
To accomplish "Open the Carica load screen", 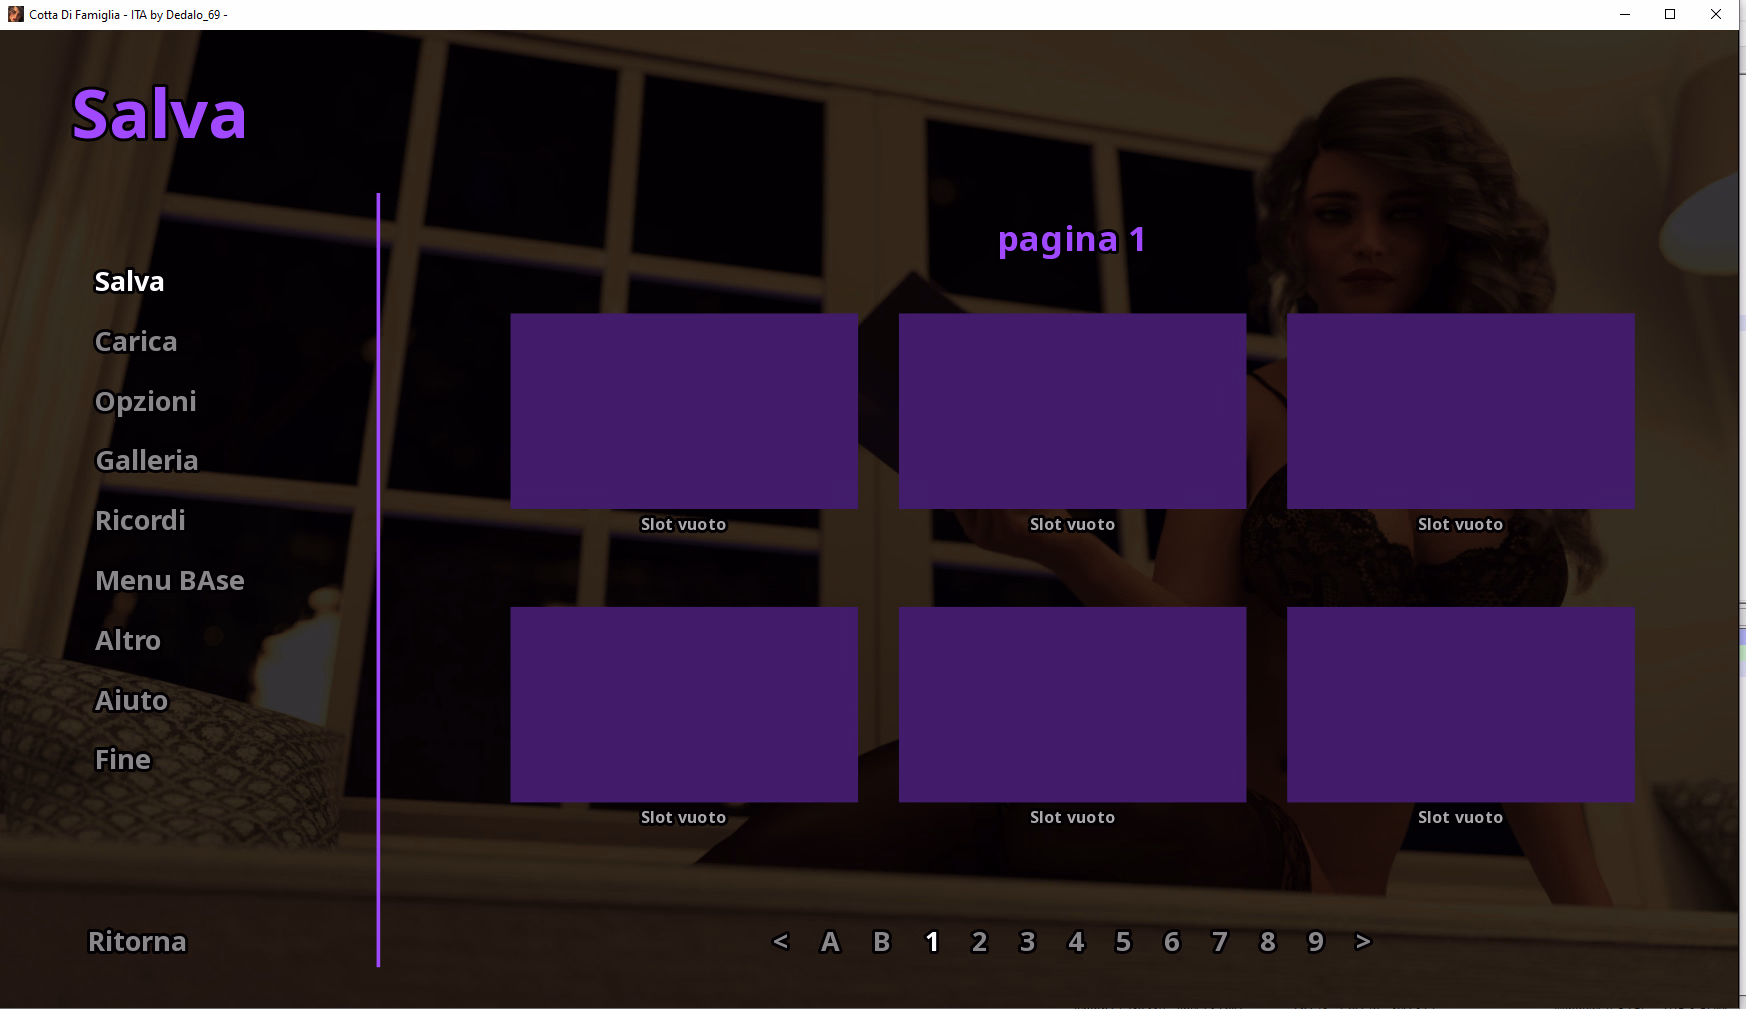I will click(x=136, y=342).
